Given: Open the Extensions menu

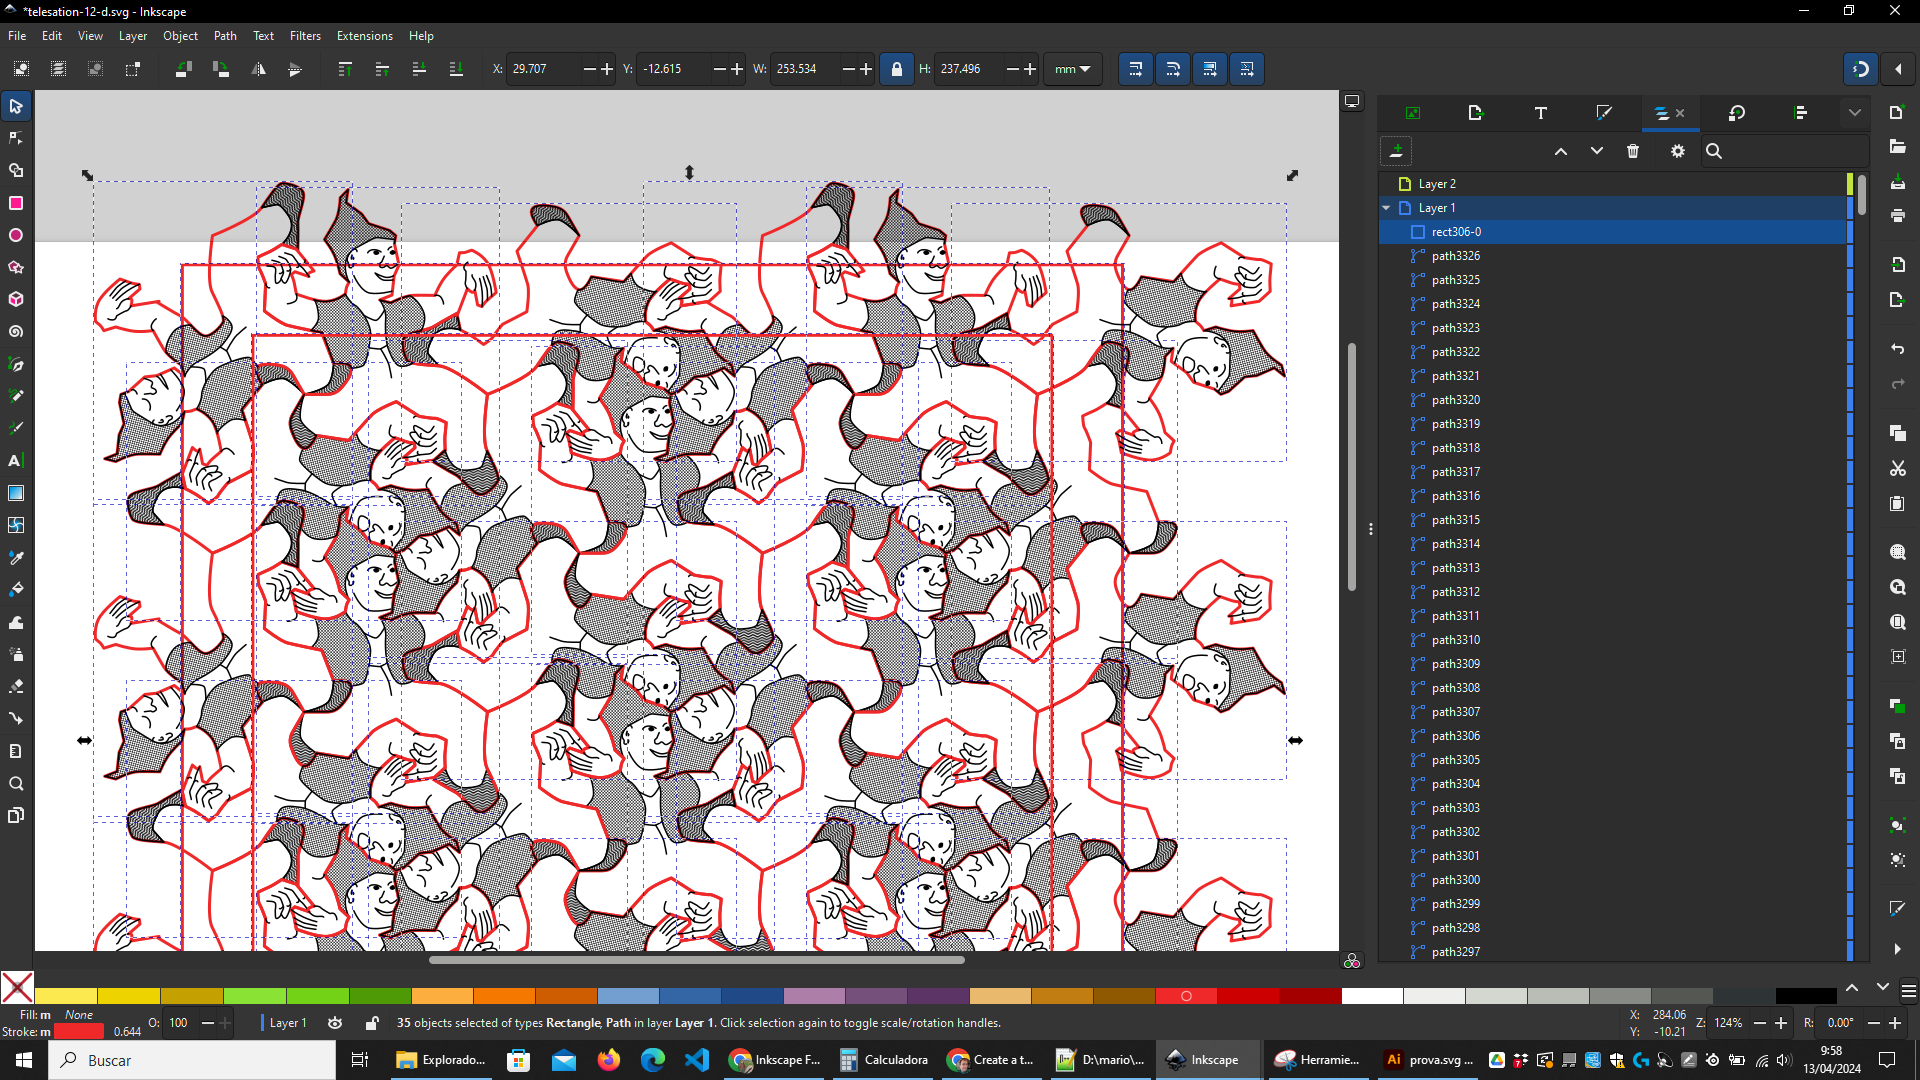Looking at the screenshot, I should pyautogui.click(x=364, y=36).
